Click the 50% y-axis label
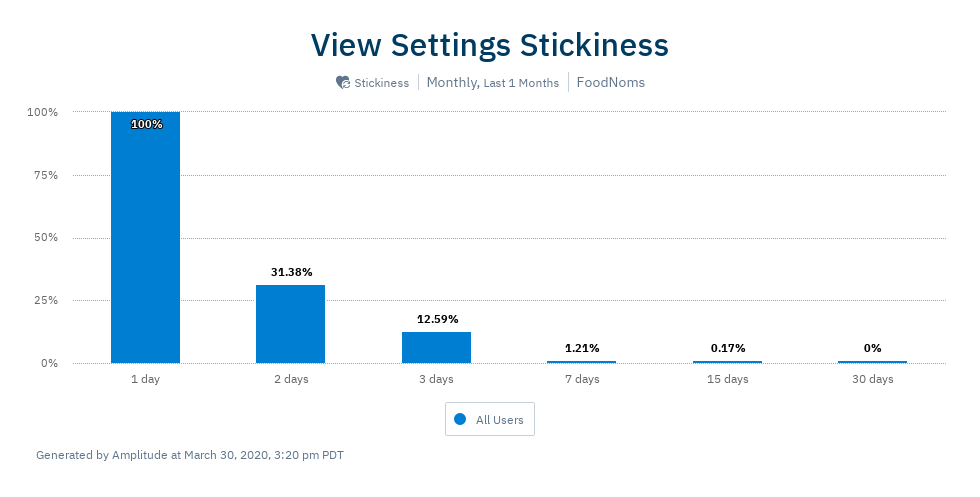The height and width of the screenshot is (497, 980). pyautogui.click(x=46, y=238)
